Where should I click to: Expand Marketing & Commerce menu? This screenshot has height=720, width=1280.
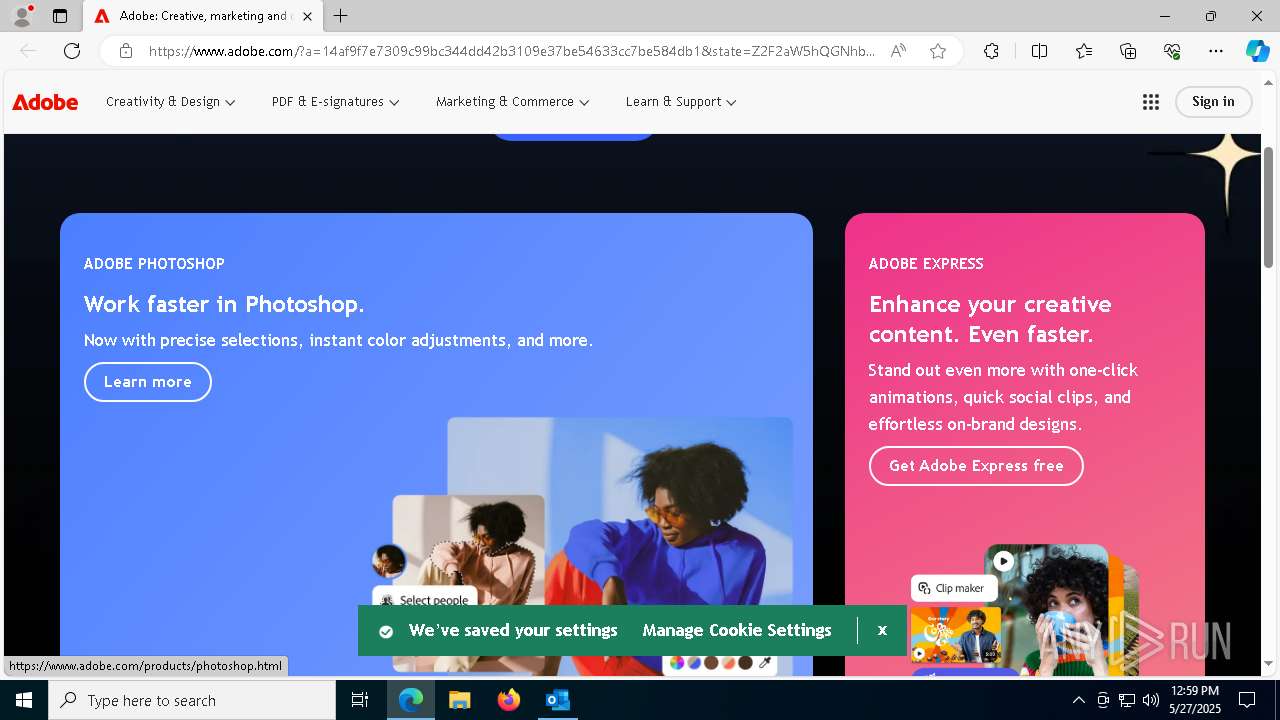(x=513, y=102)
